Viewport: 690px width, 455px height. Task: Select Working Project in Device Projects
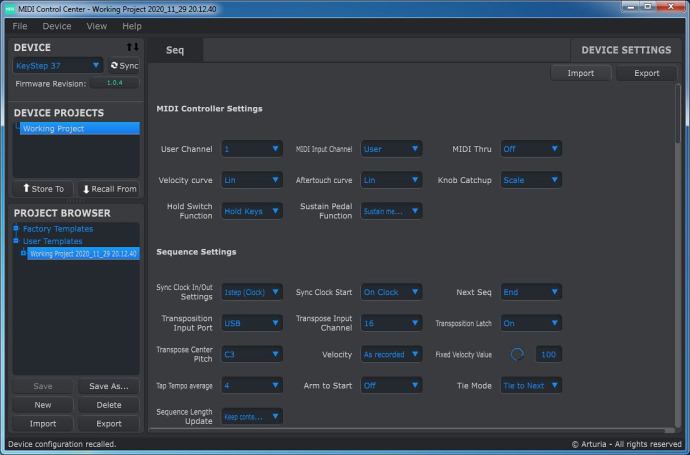pyautogui.click(x=80, y=128)
